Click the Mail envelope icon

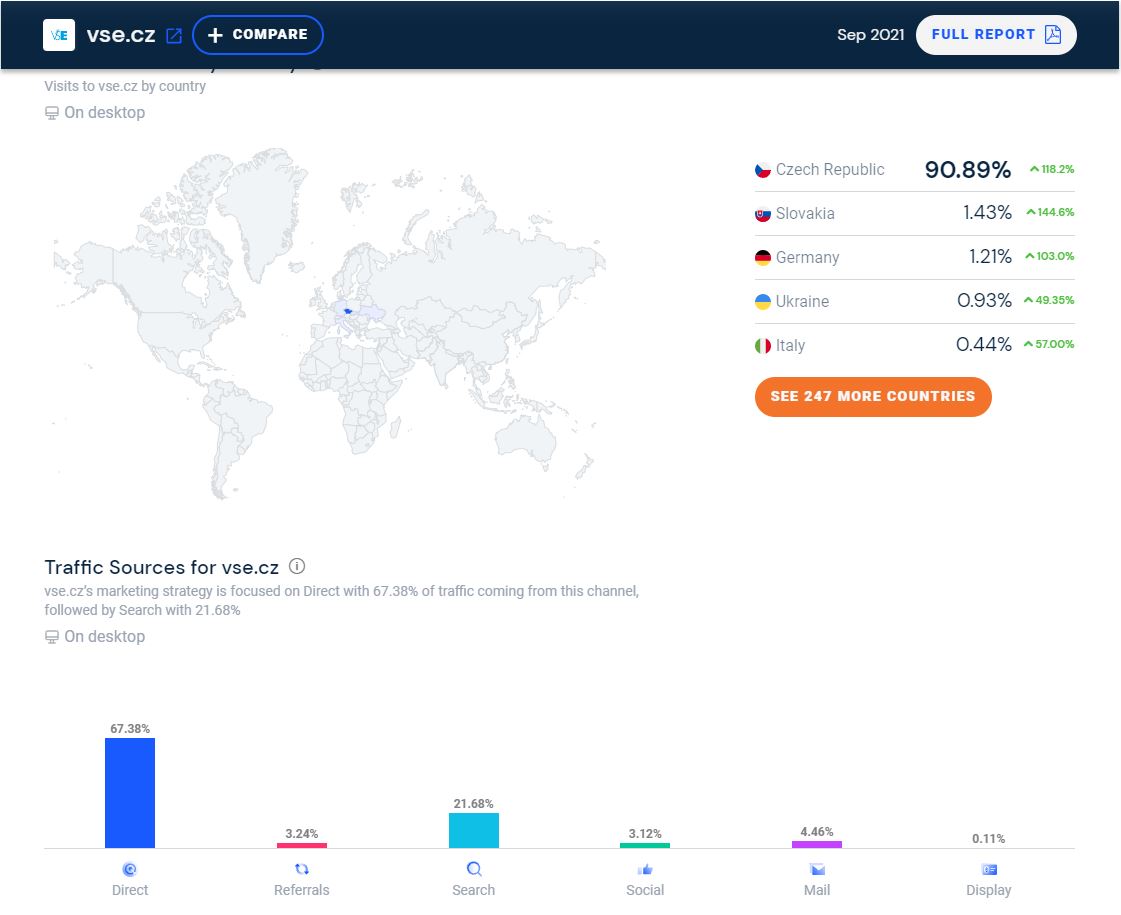coord(817,869)
